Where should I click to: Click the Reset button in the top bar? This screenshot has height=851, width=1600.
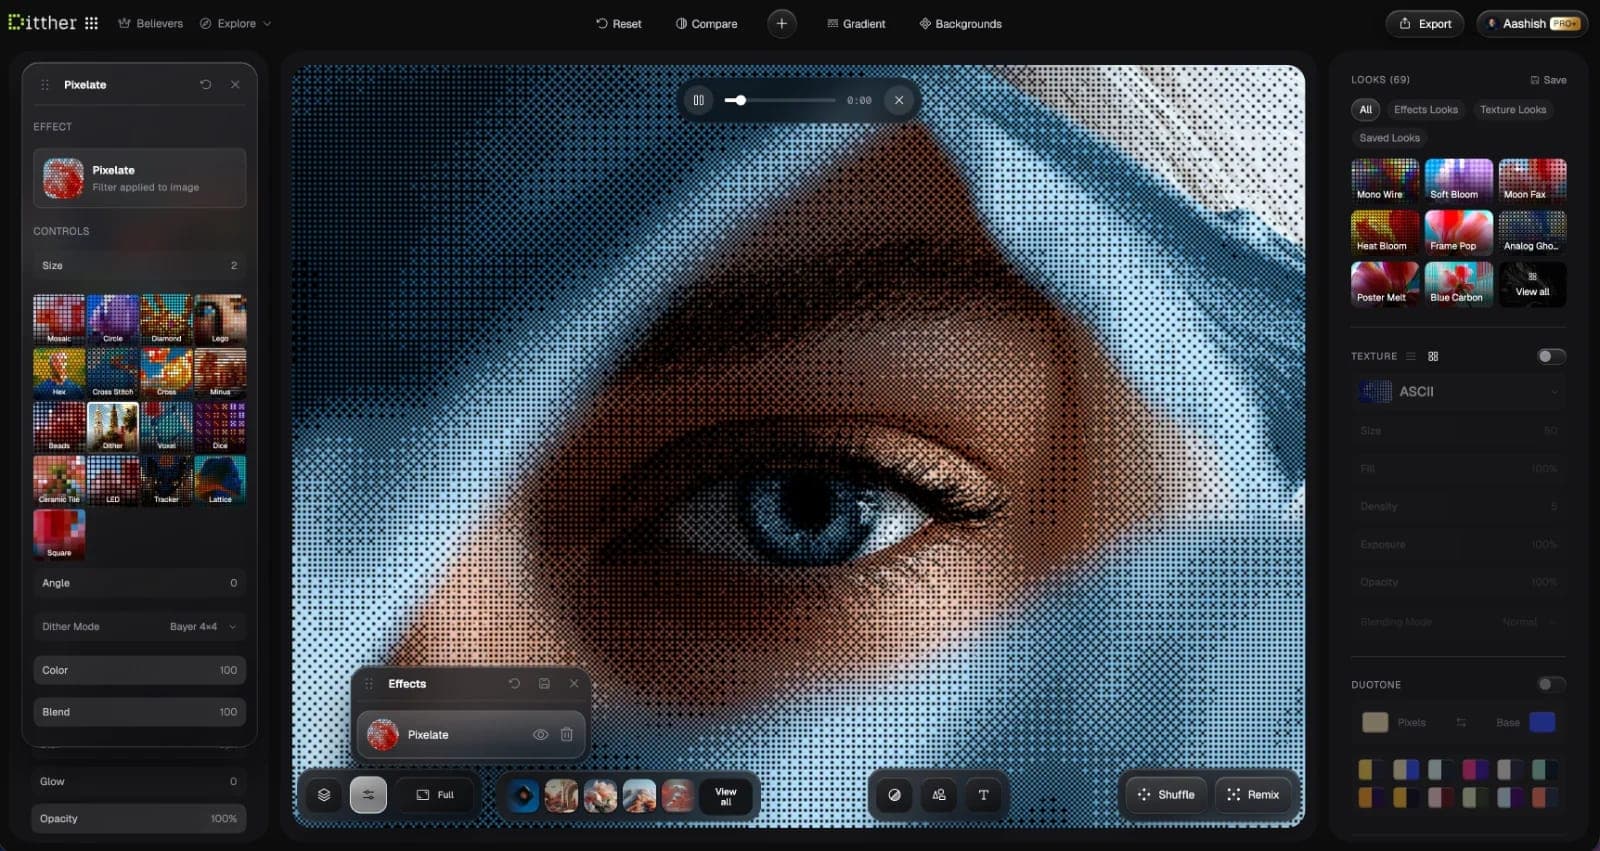pyautogui.click(x=618, y=23)
